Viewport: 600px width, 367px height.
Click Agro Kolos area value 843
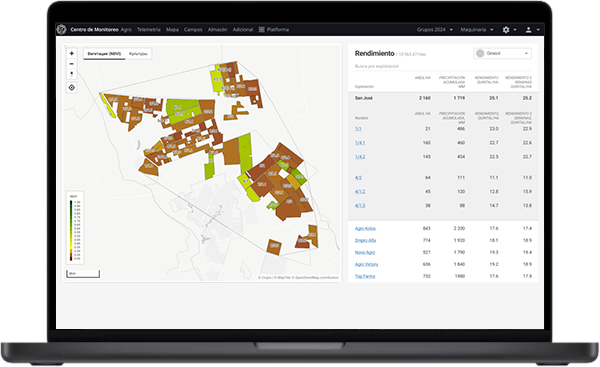coord(426,228)
